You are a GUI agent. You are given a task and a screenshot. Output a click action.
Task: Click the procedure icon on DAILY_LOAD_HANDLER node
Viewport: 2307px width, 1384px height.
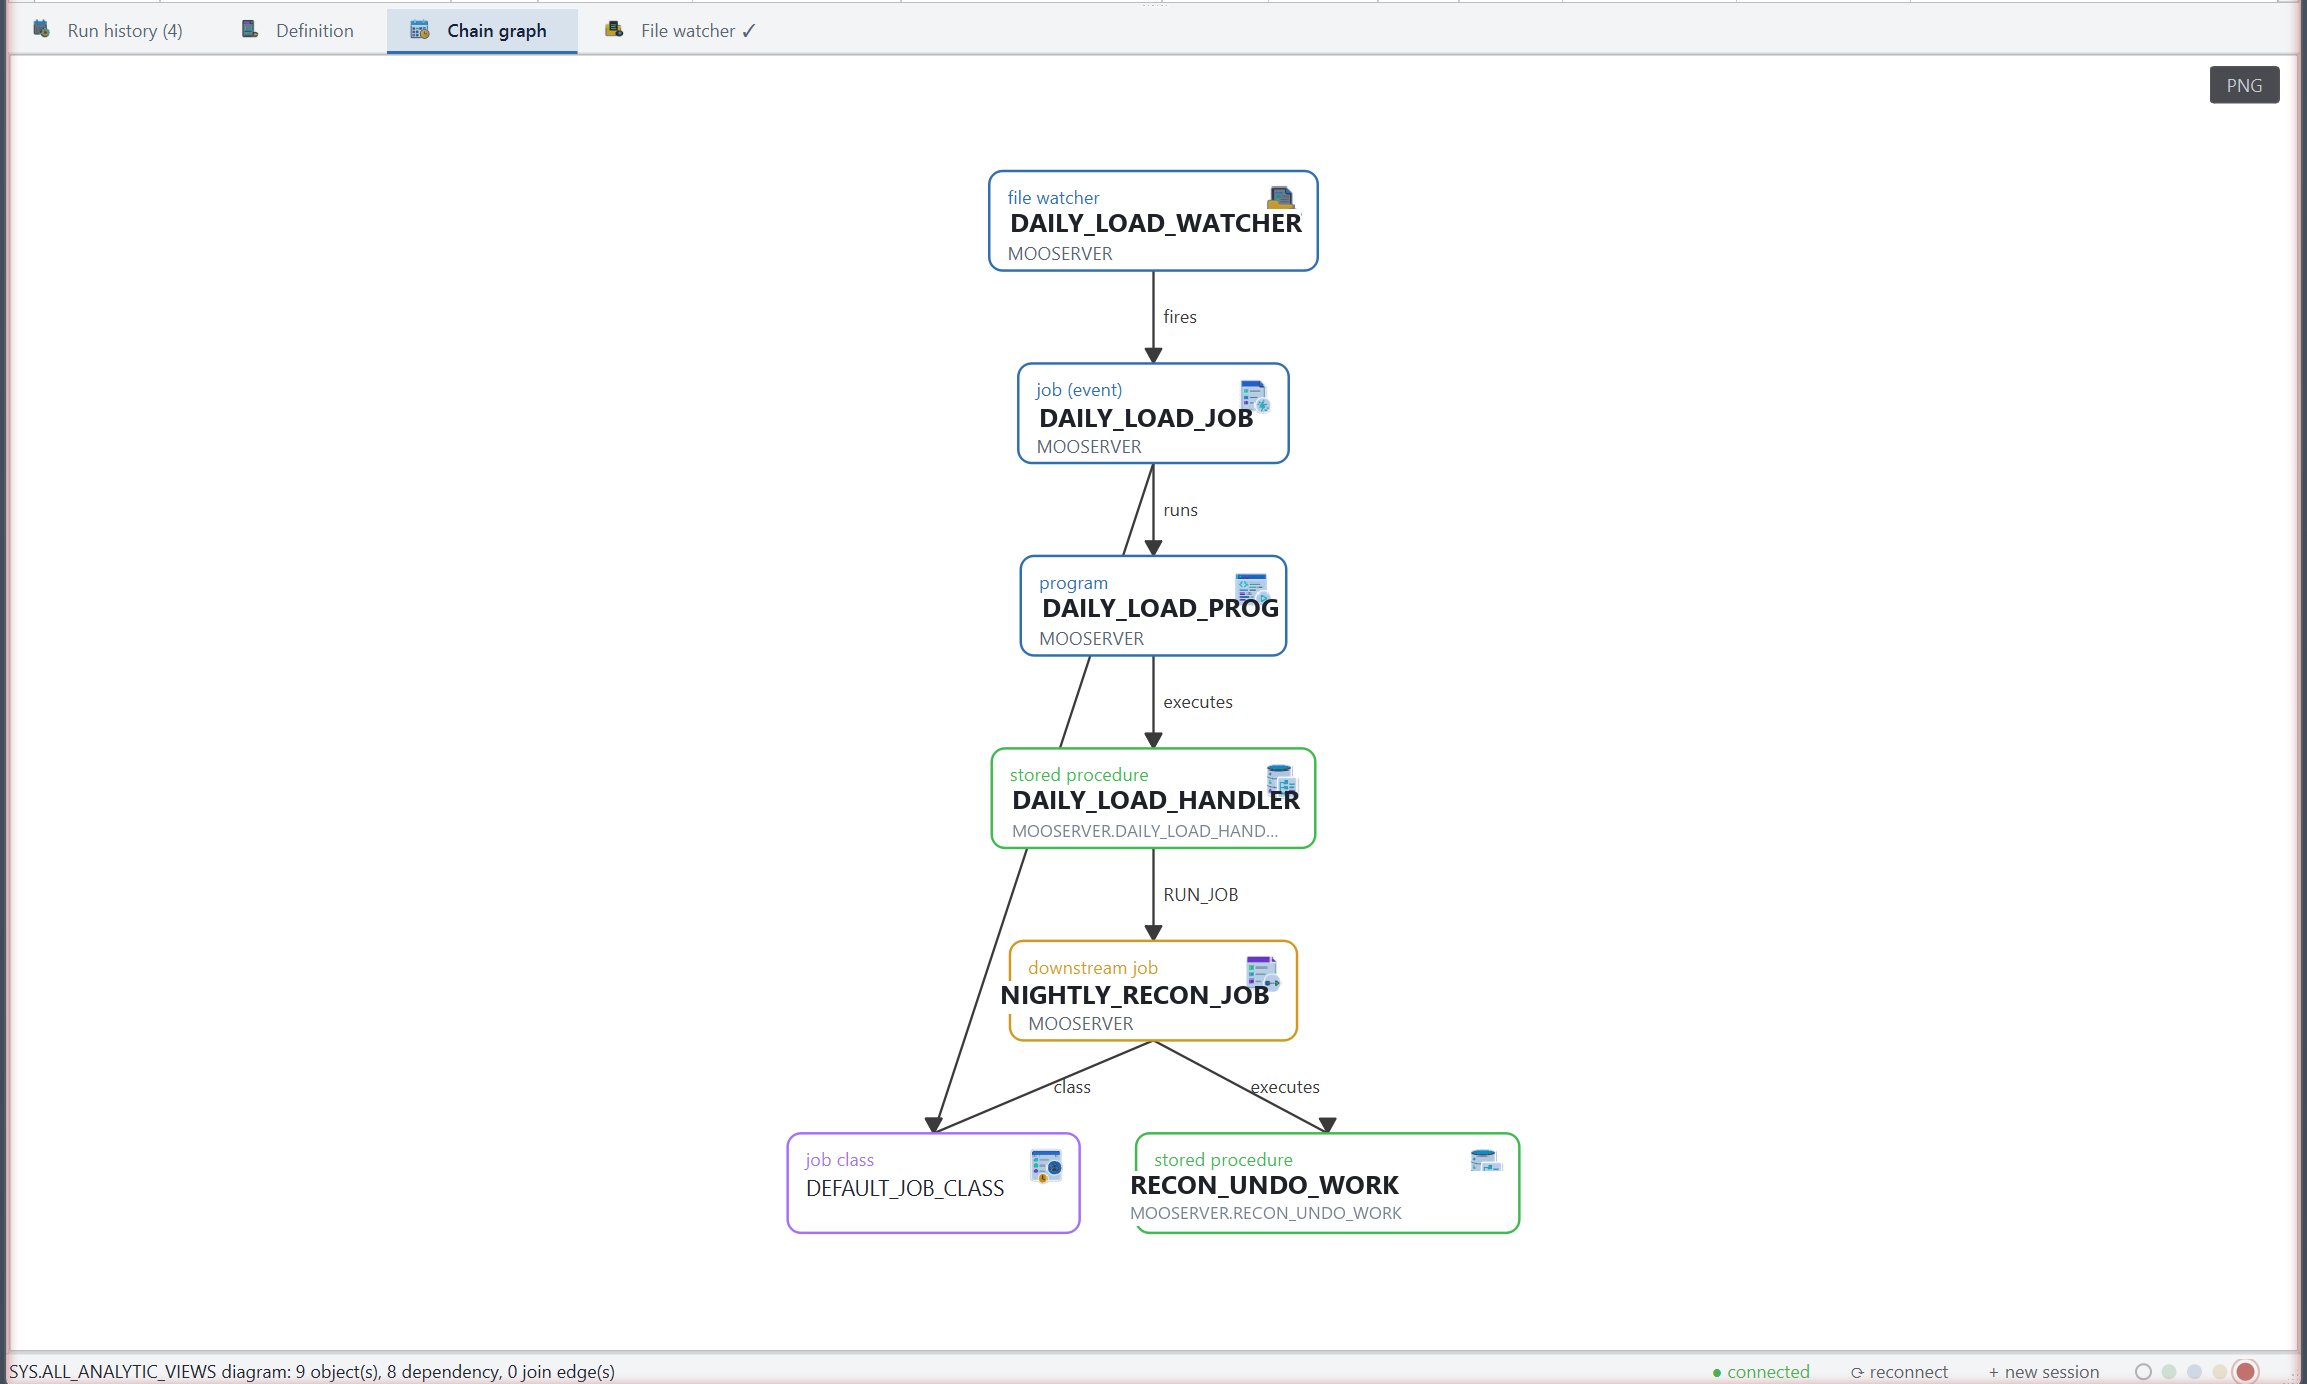coord(1282,779)
